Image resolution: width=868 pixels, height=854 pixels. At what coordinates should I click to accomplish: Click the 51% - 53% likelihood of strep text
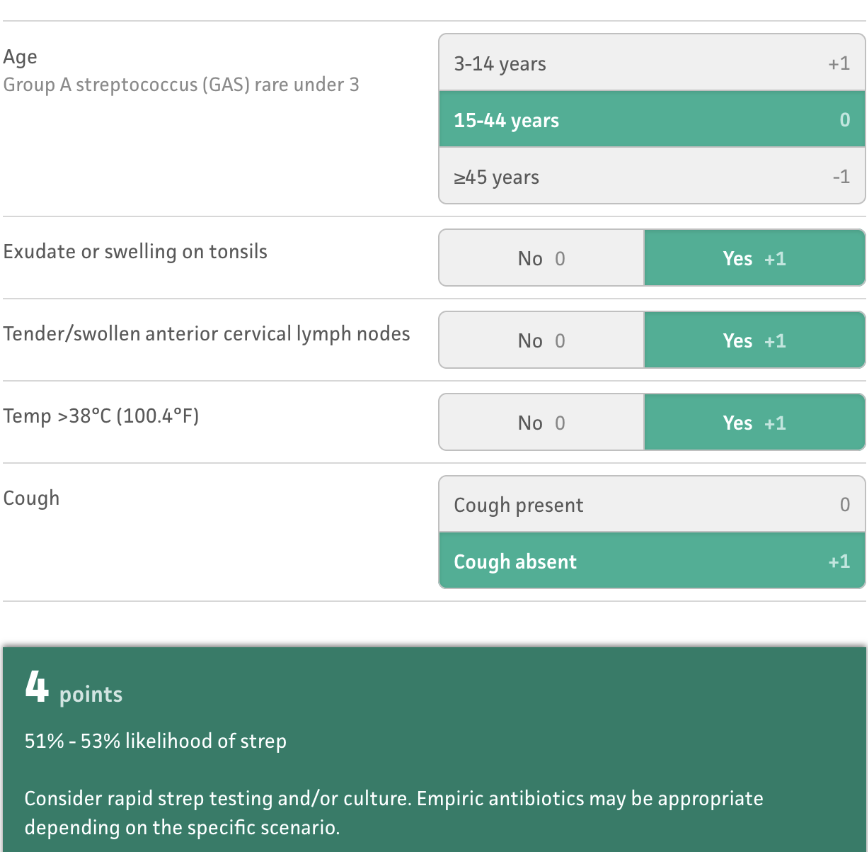click(155, 741)
